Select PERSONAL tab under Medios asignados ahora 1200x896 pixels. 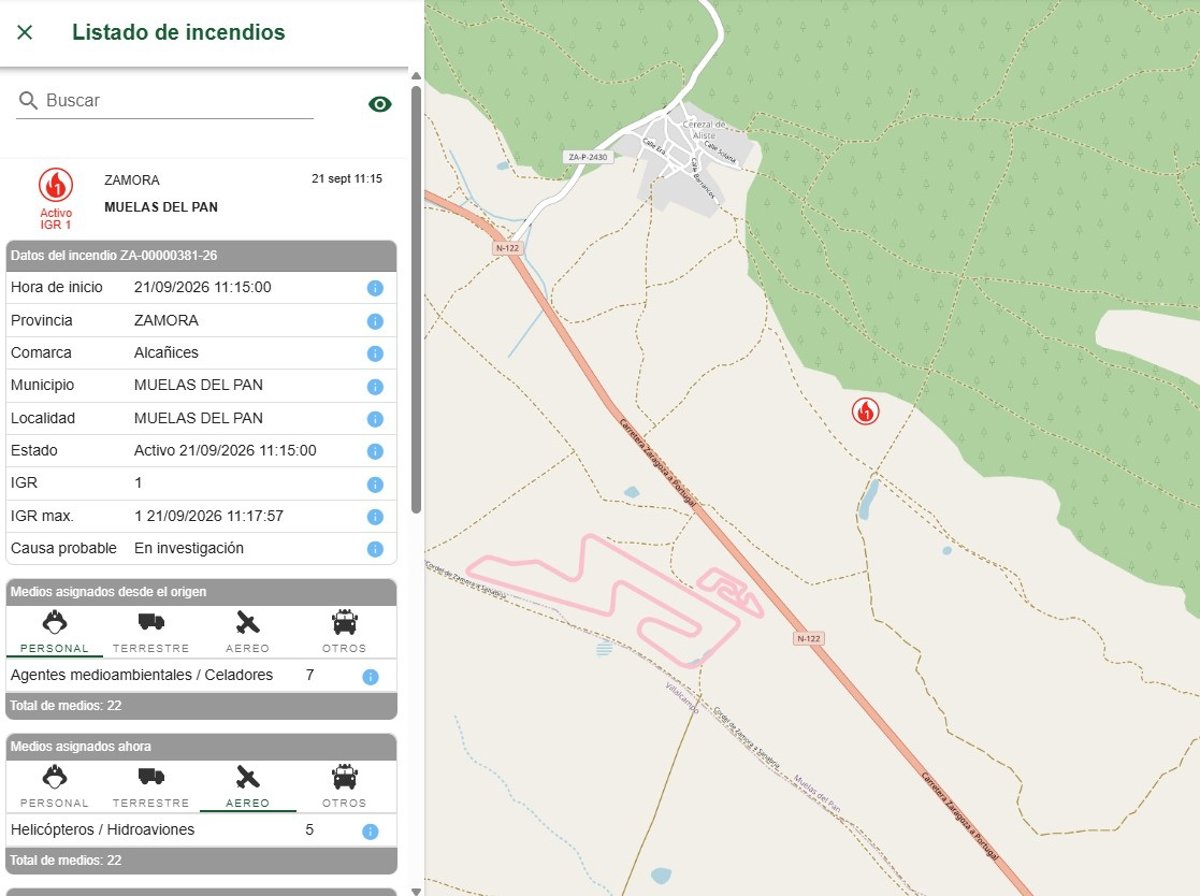[x=55, y=786]
